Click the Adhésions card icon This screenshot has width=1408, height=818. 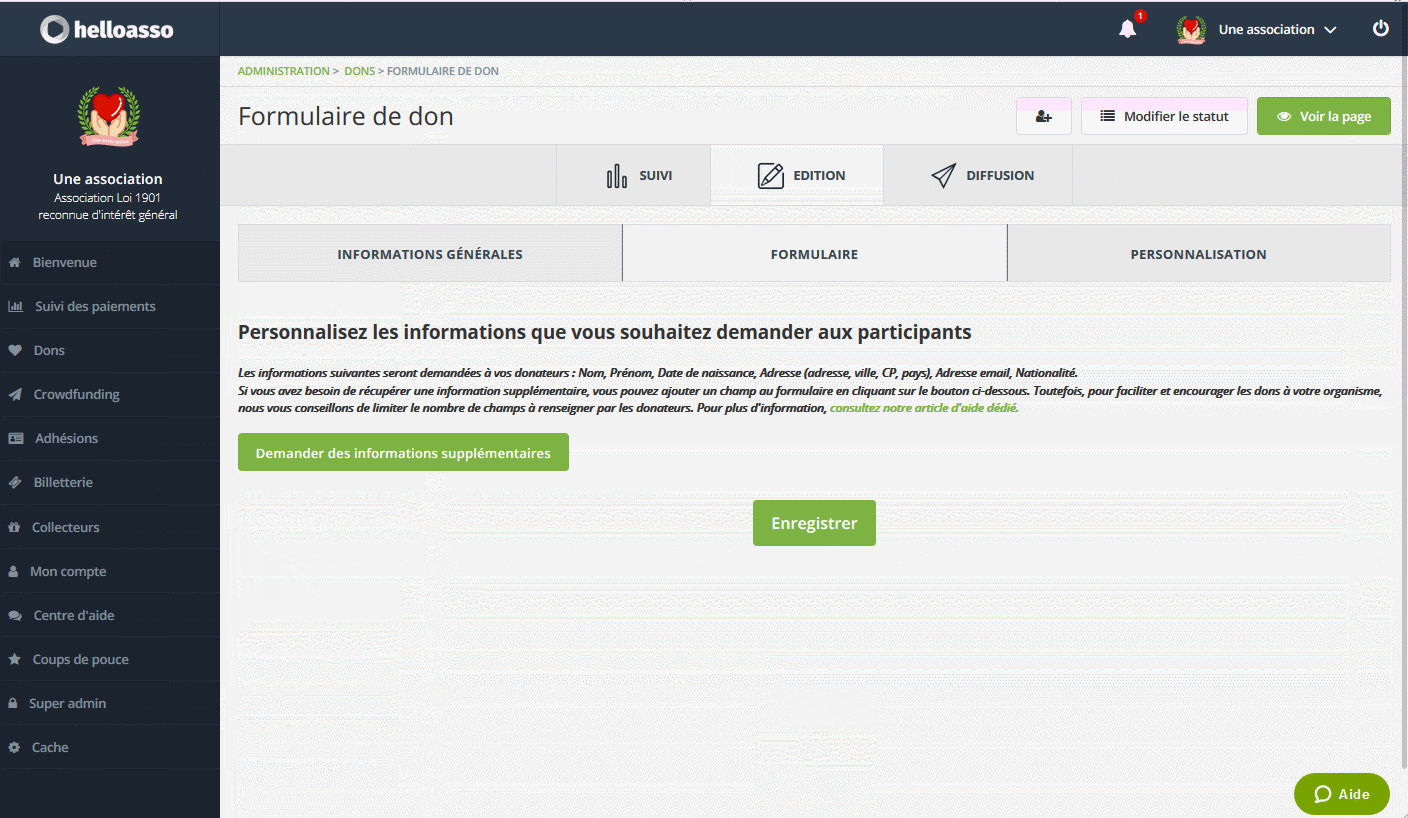coord(16,438)
